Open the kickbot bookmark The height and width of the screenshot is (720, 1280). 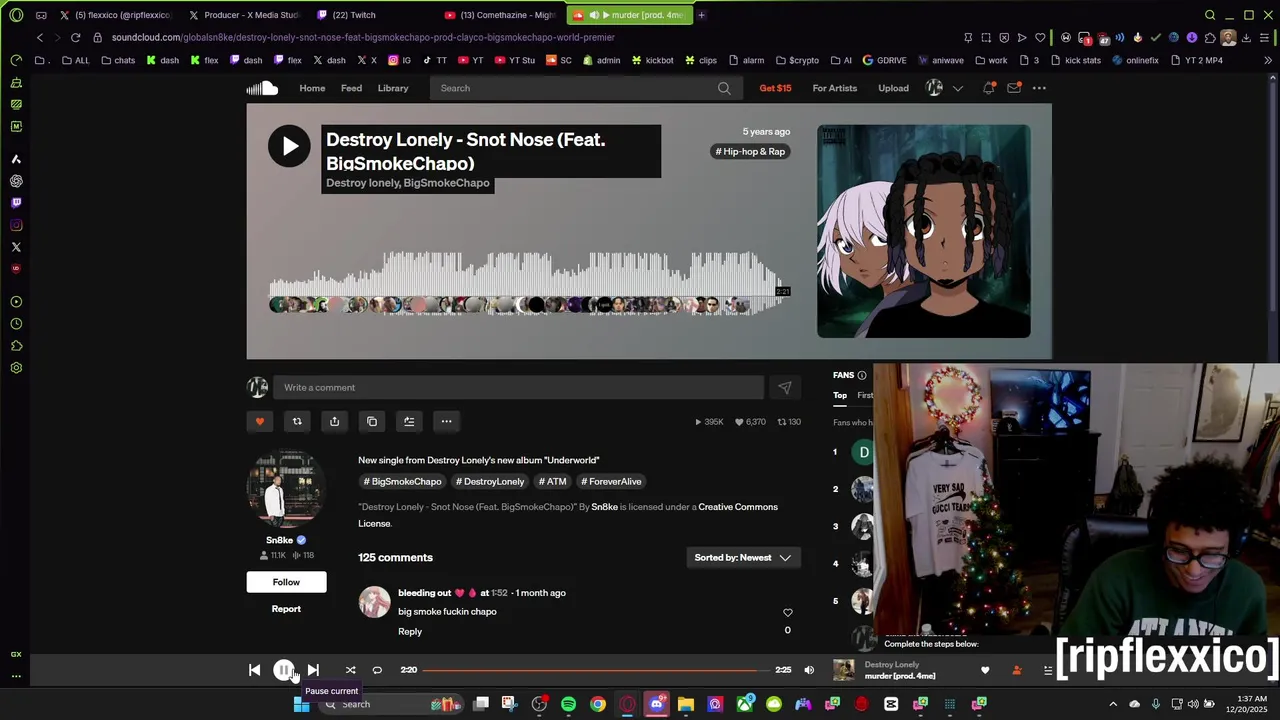[x=652, y=60]
